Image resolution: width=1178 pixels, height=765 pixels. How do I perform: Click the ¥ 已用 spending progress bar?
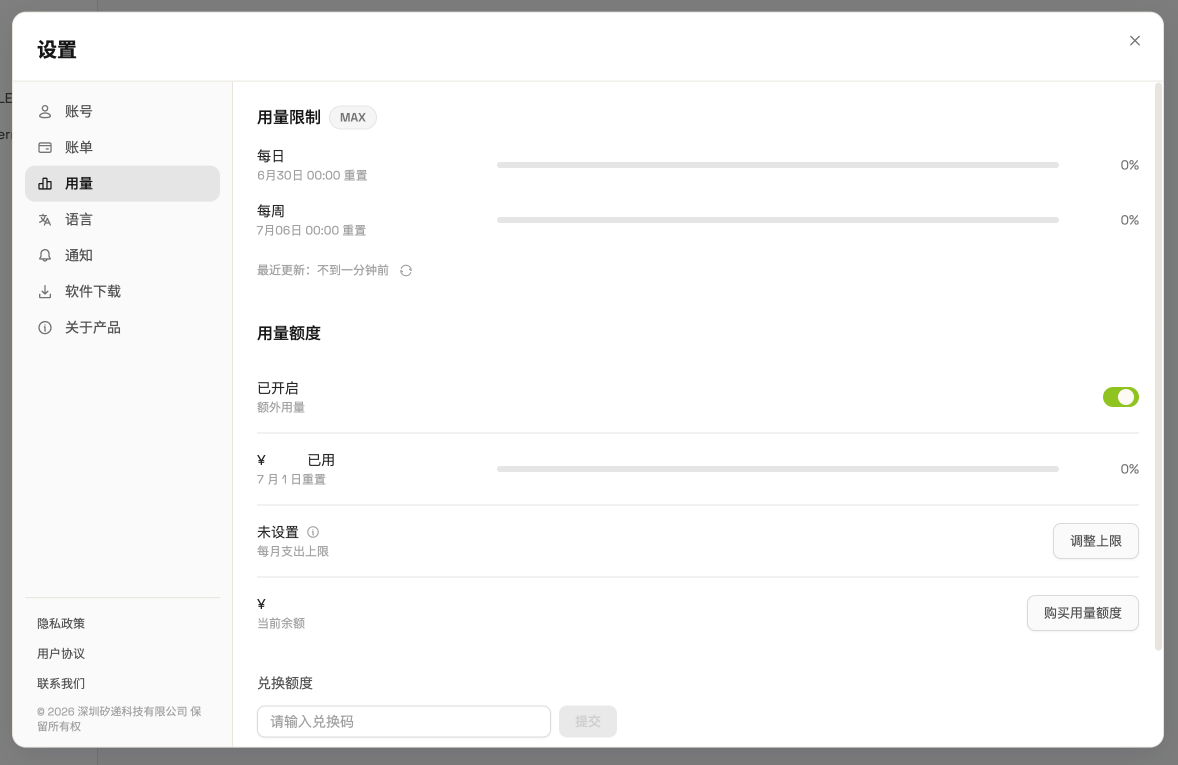tap(778, 469)
